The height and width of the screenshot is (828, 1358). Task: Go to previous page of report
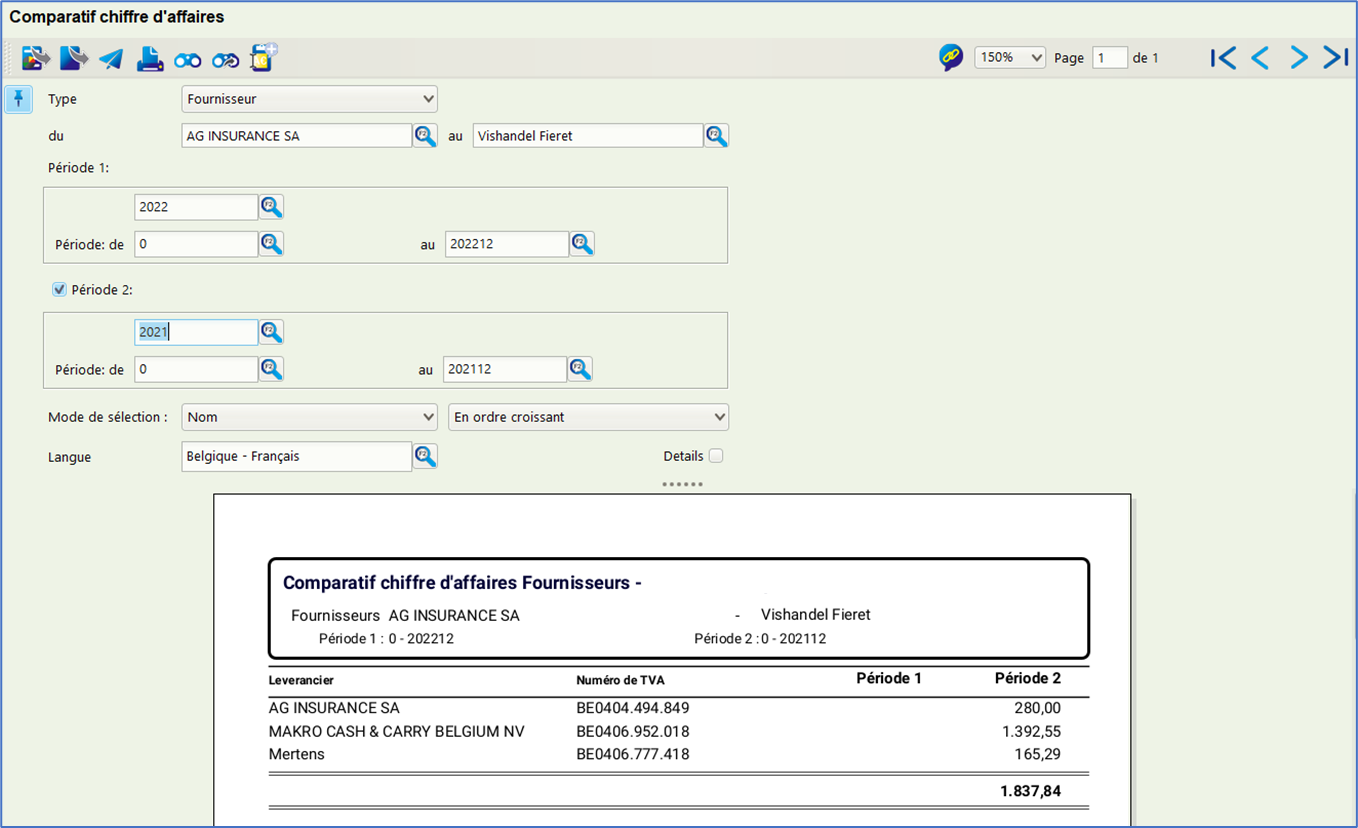click(x=1260, y=58)
